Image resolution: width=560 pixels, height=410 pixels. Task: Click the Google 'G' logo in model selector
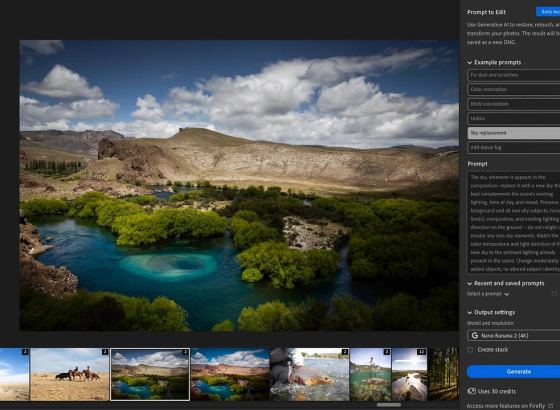click(475, 336)
